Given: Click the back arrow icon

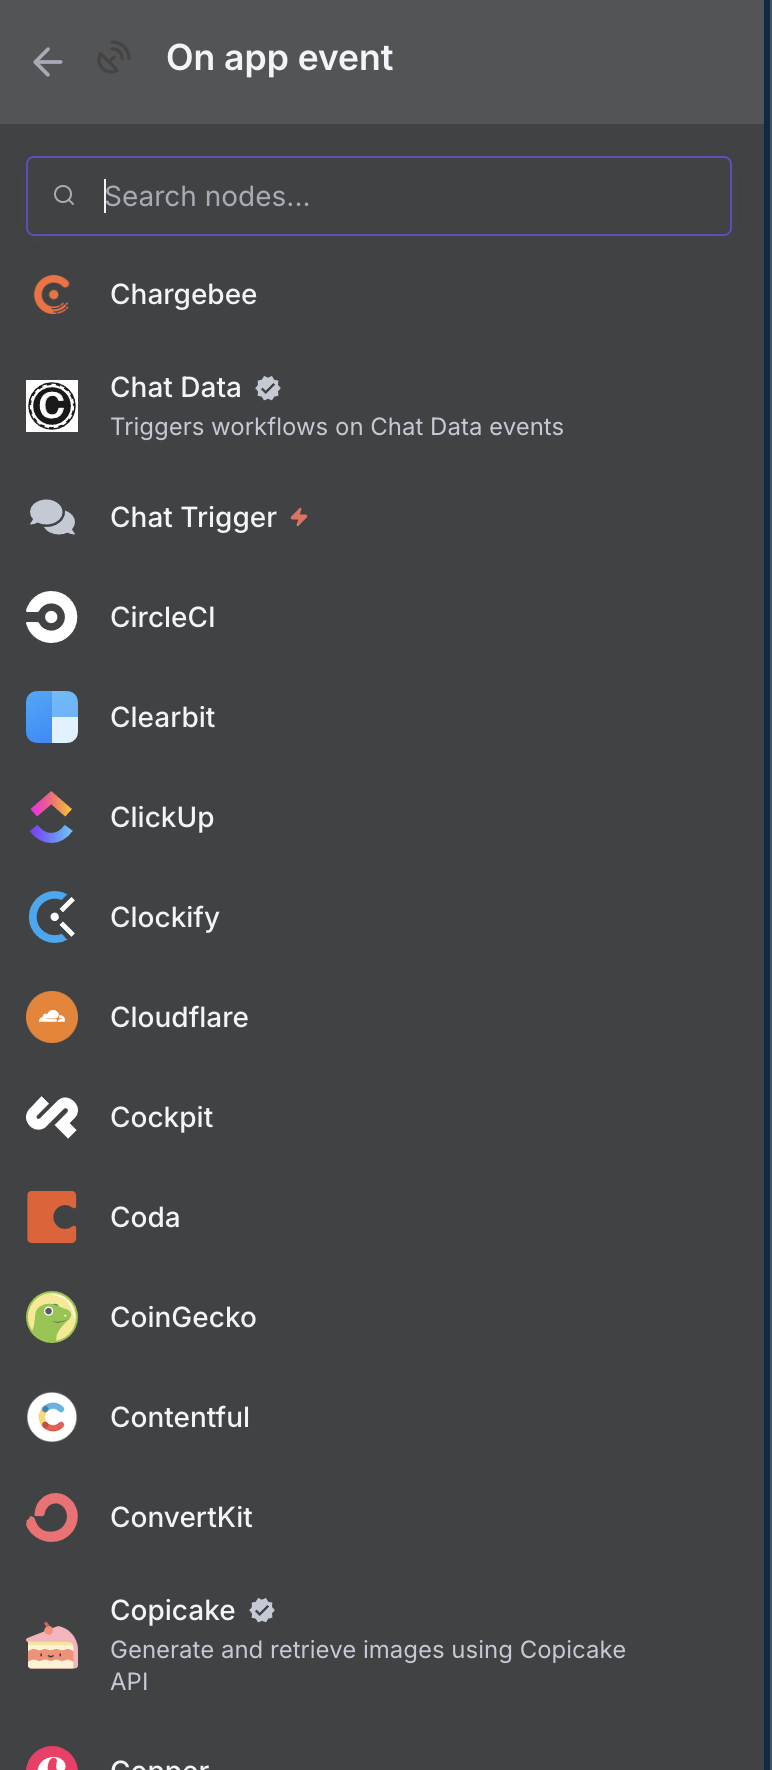Looking at the screenshot, I should coord(47,62).
